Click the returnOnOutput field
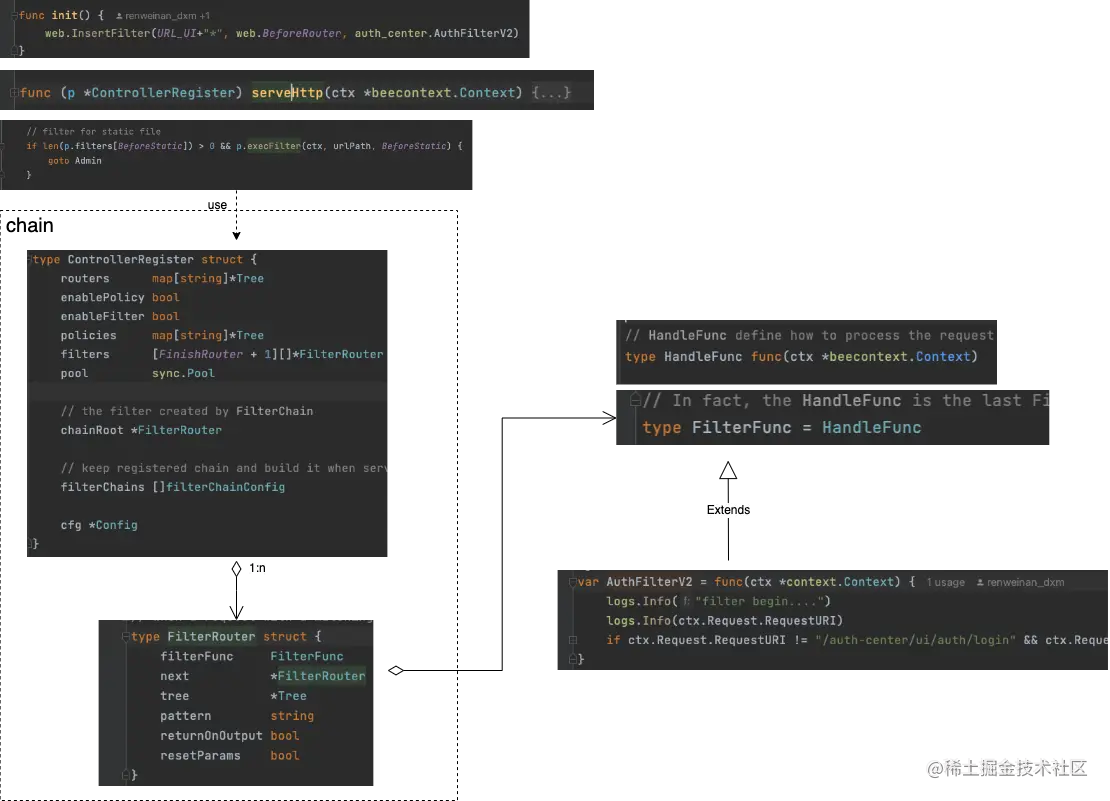The height and width of the screenshot is (801, 1110). click(x=211, y=735)
